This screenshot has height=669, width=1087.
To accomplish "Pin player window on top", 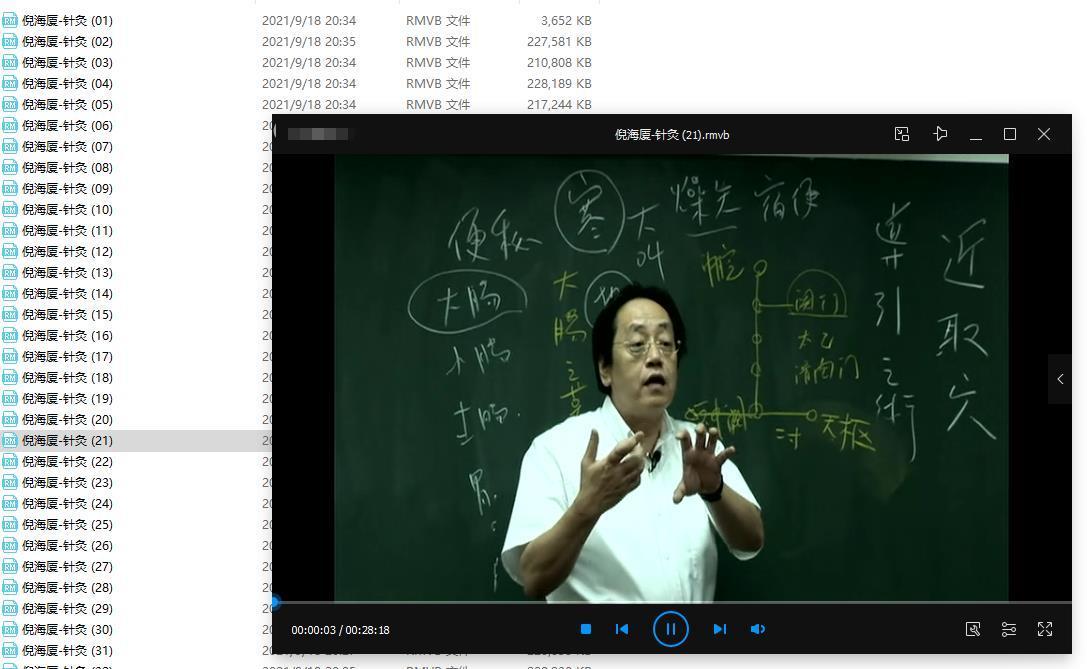I will (x=940, y=134).
